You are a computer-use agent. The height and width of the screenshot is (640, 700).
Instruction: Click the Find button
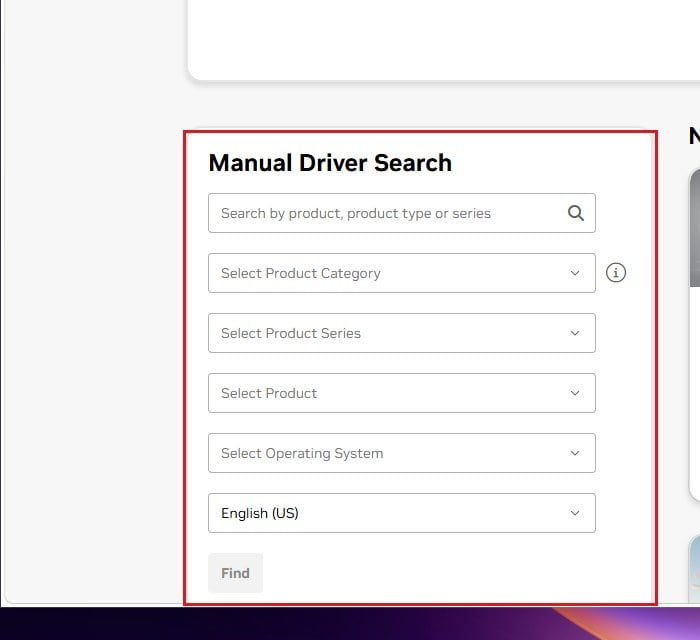[235, 573]
